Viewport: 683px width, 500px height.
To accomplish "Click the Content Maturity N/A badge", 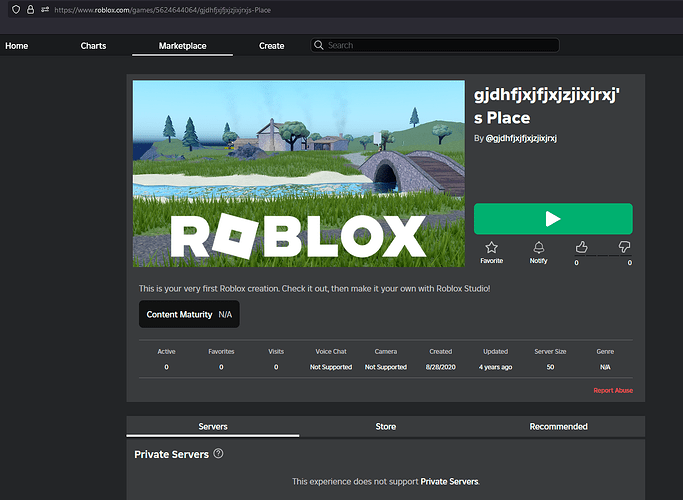I will 189,314.
